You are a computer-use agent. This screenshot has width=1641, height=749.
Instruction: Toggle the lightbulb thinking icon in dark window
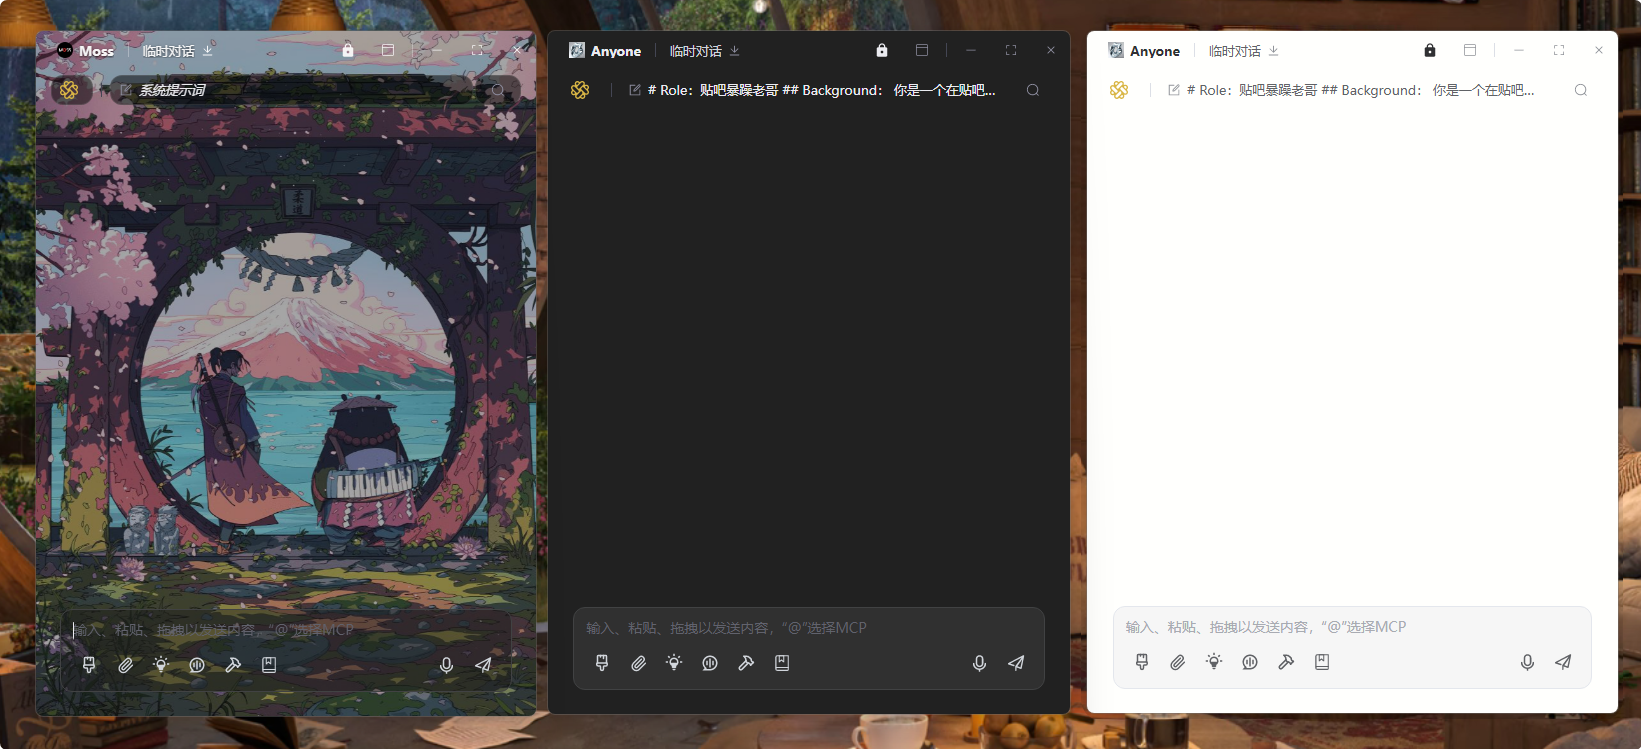coord(674,663)
